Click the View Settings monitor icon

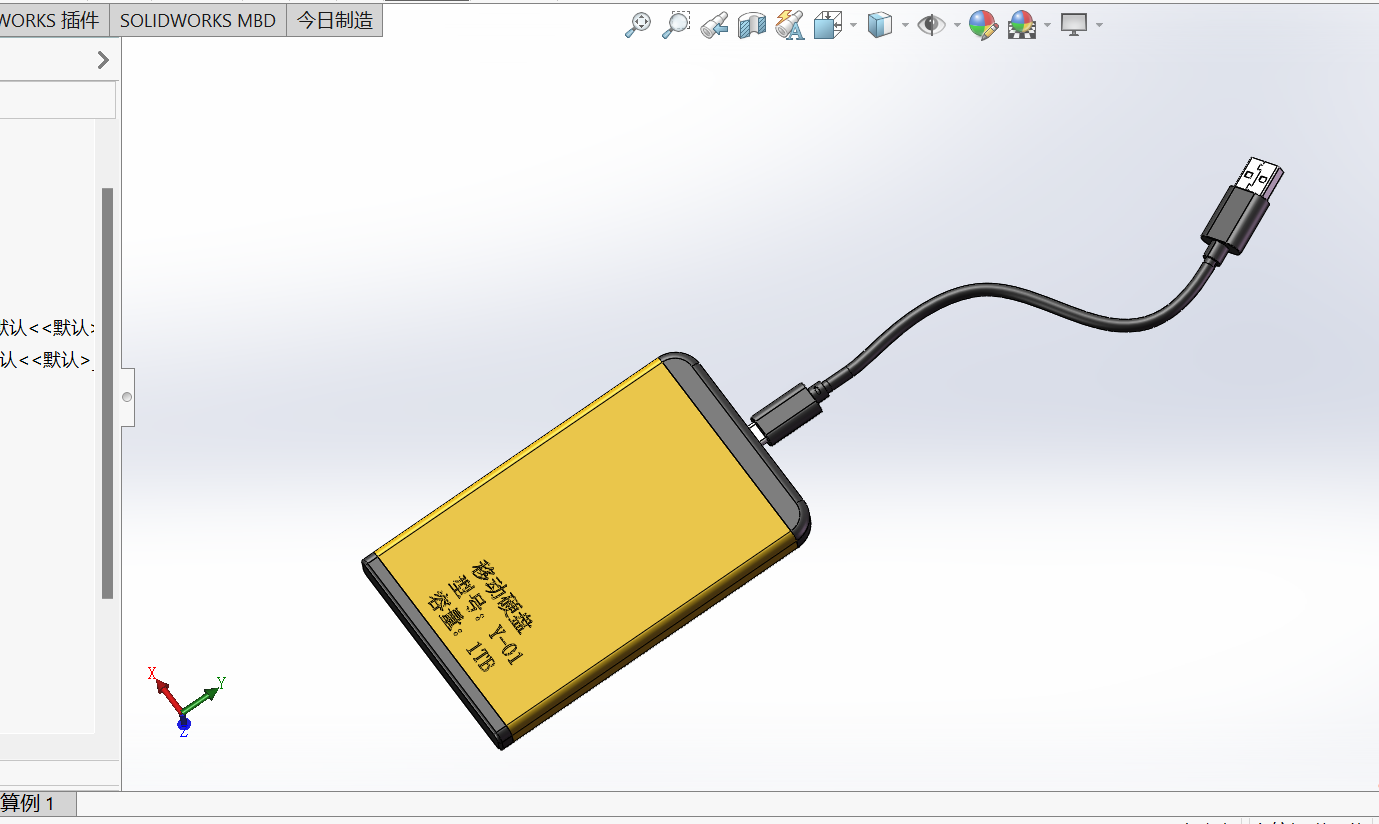[x=1074, y=25]
